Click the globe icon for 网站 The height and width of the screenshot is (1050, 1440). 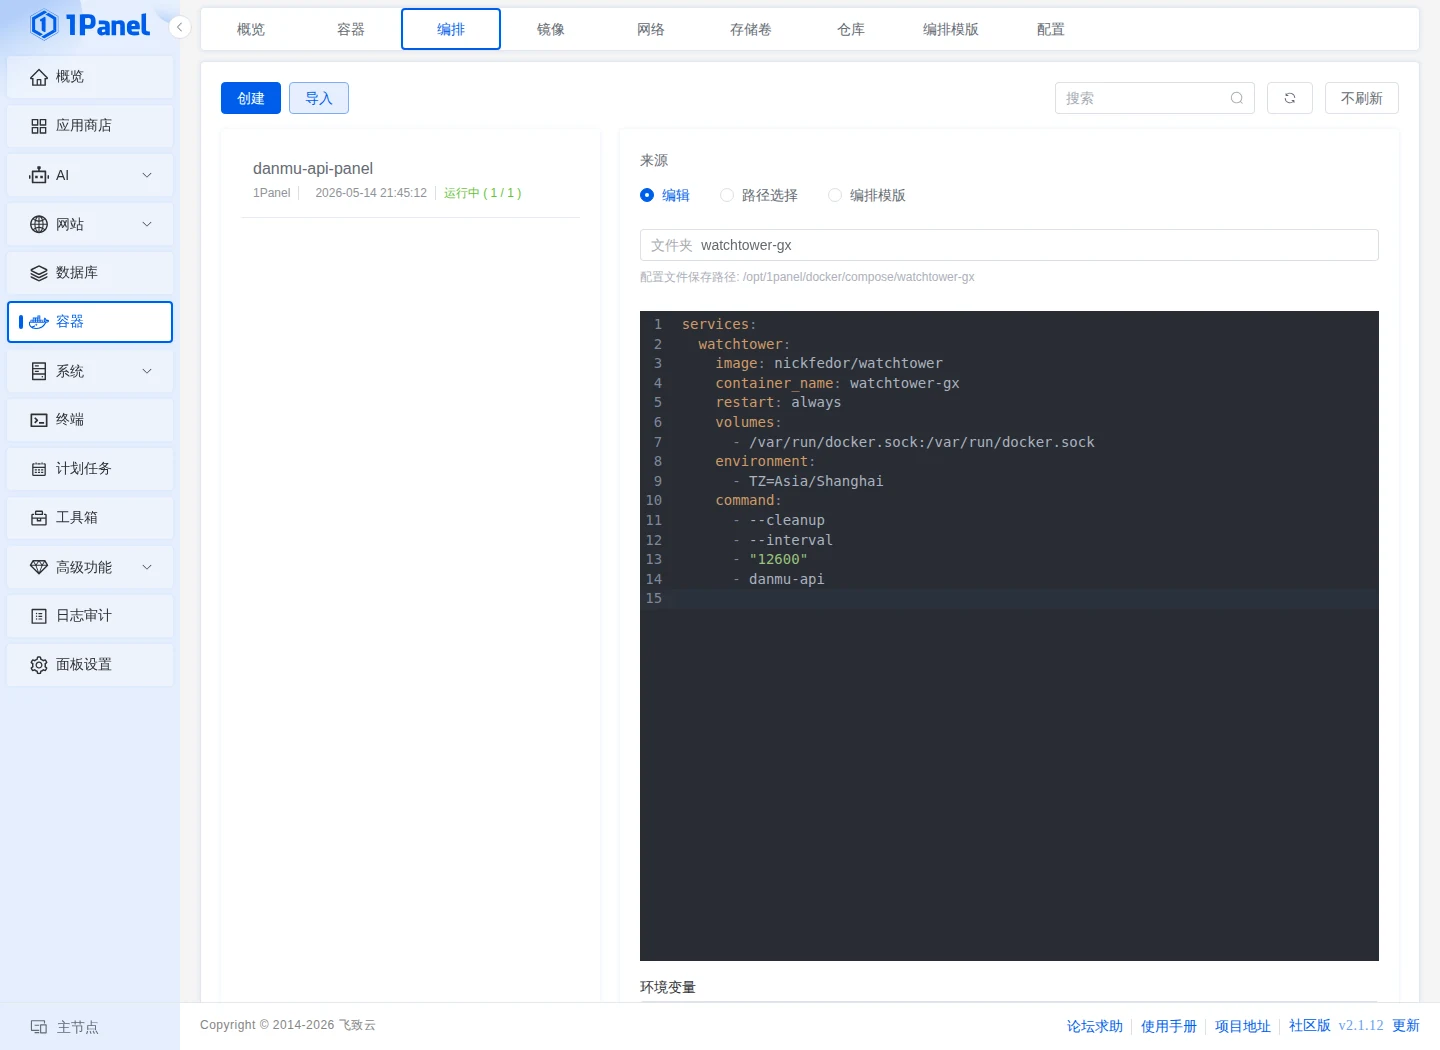click(x=39, y=224)
